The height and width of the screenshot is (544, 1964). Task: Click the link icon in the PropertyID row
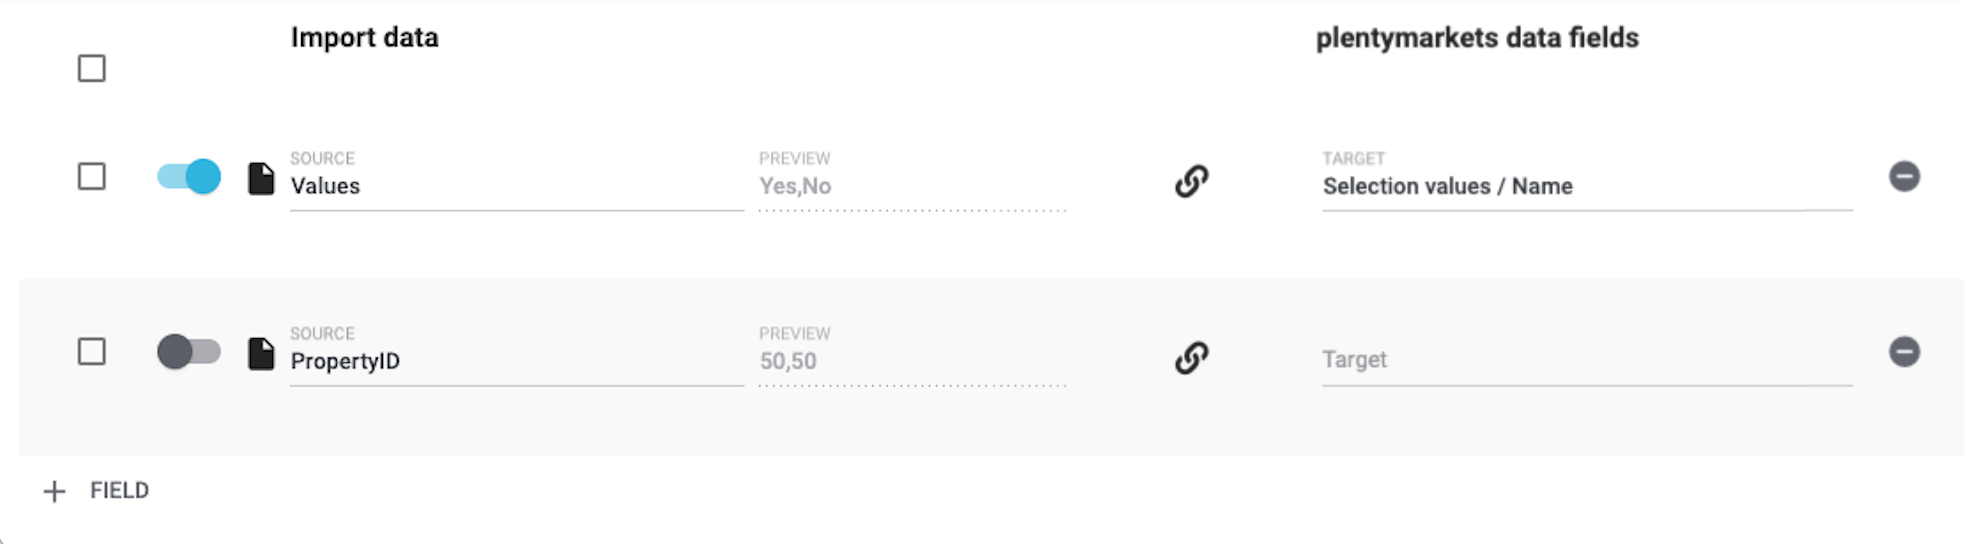tap(1191, 357)
